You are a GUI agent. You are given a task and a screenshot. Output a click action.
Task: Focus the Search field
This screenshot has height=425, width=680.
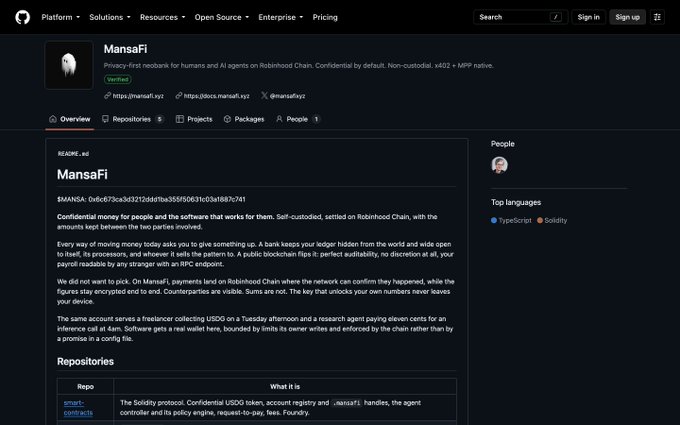tap(520, 17)
